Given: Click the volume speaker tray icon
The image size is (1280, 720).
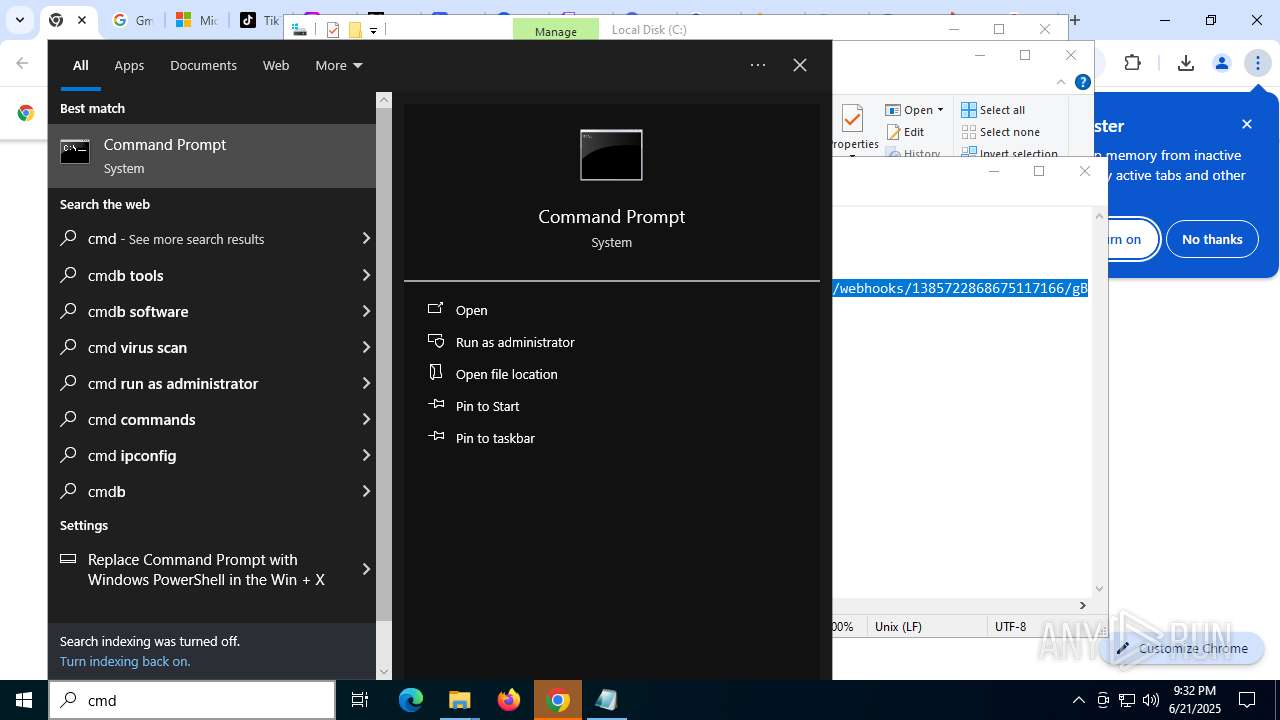Looking at the screenshot, I should click(x=1150, y=700).
